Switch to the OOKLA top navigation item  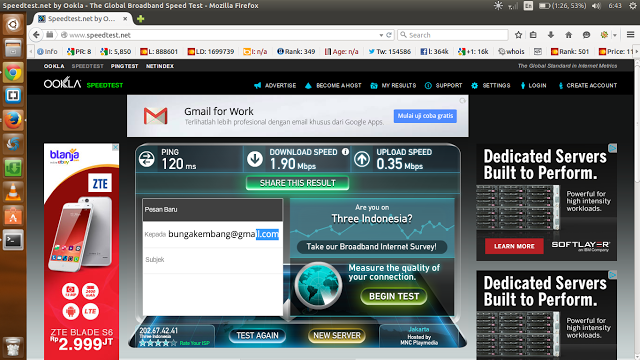click(54, 66)
